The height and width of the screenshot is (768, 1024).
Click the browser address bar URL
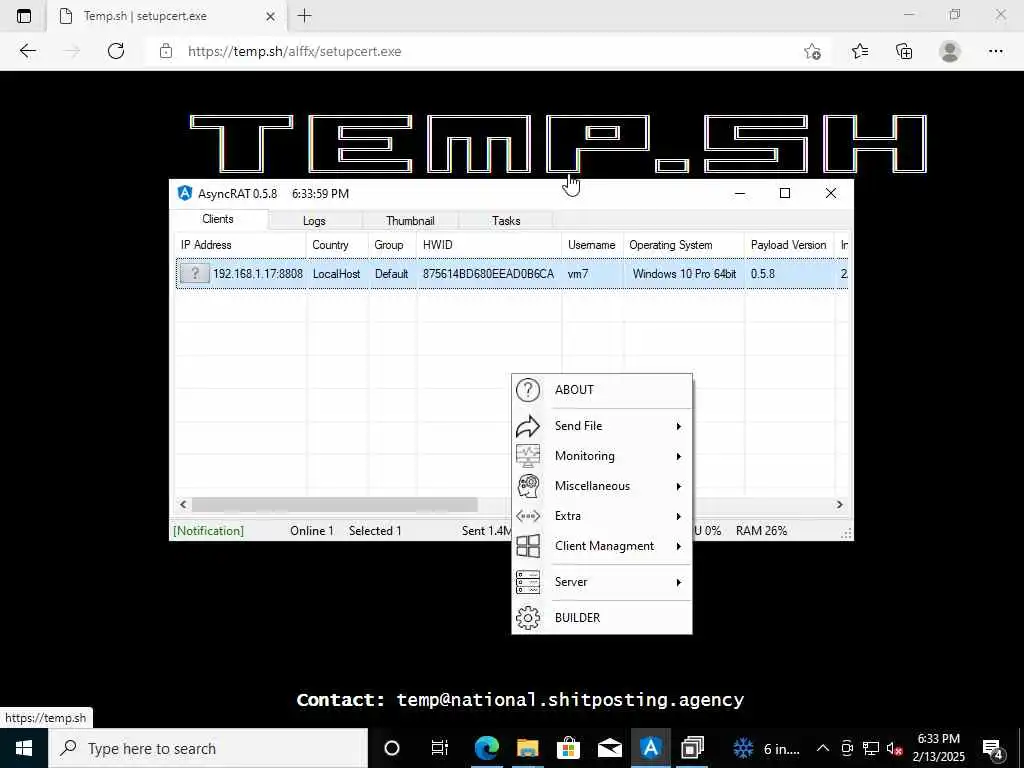(x=295, y=52)
